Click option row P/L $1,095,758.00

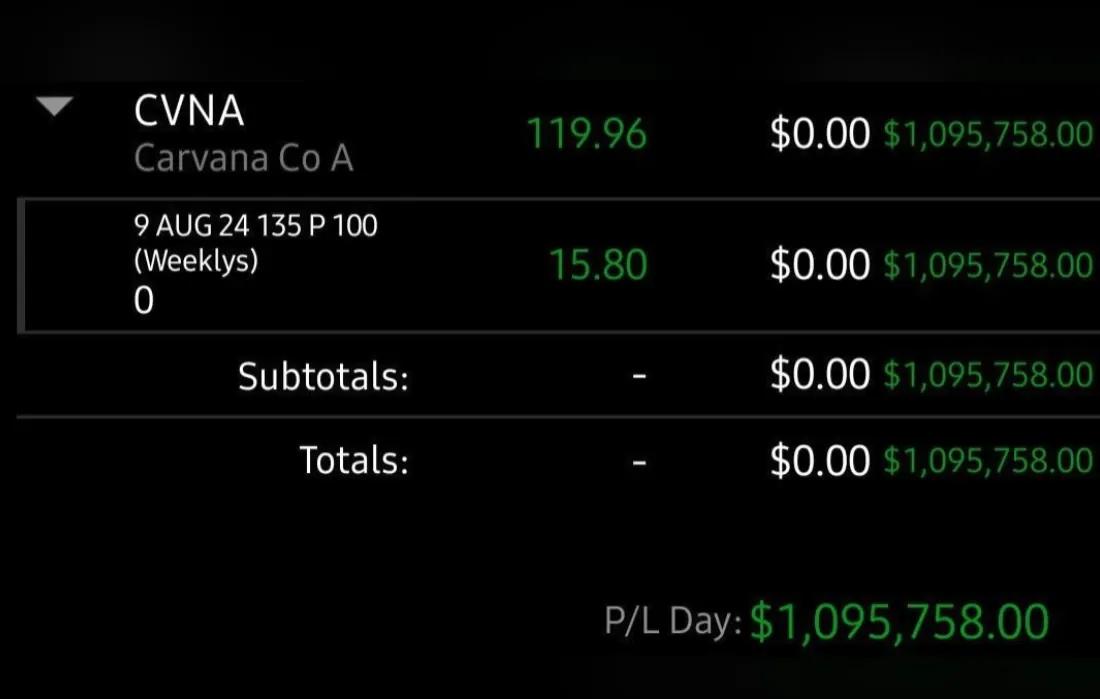pos(988,265)
